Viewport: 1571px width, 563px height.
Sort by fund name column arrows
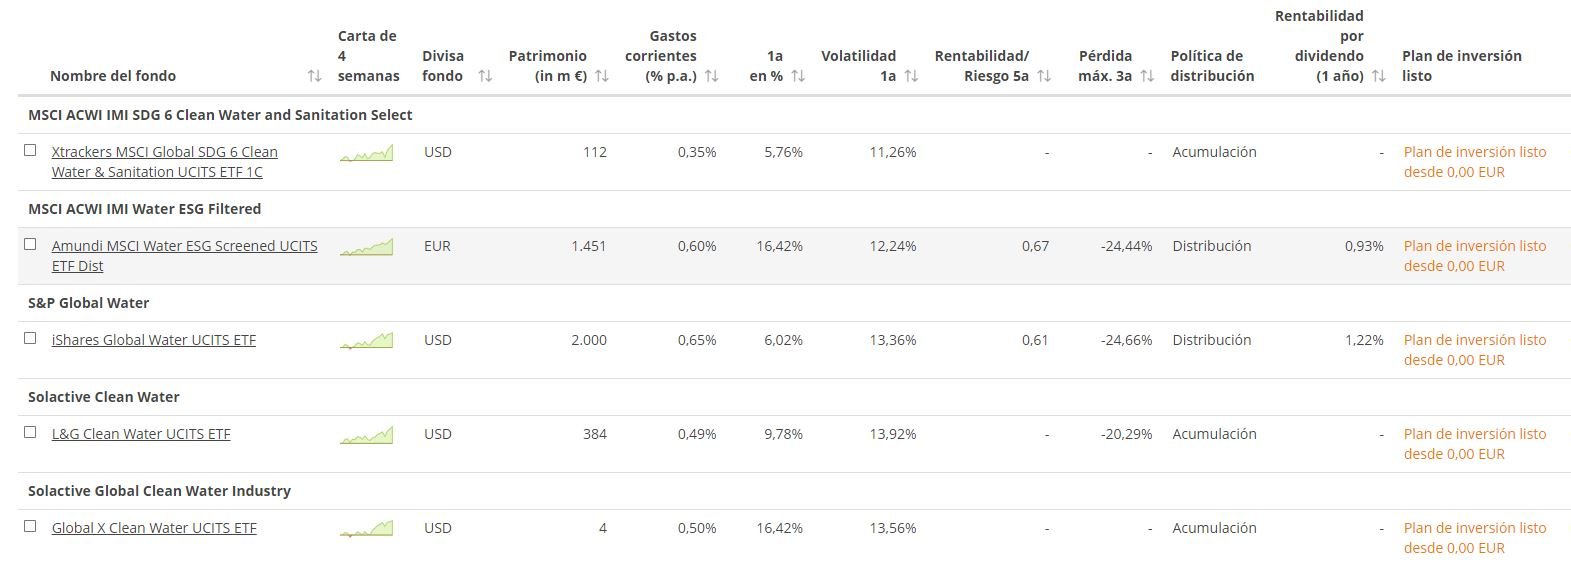coord(314,76)
